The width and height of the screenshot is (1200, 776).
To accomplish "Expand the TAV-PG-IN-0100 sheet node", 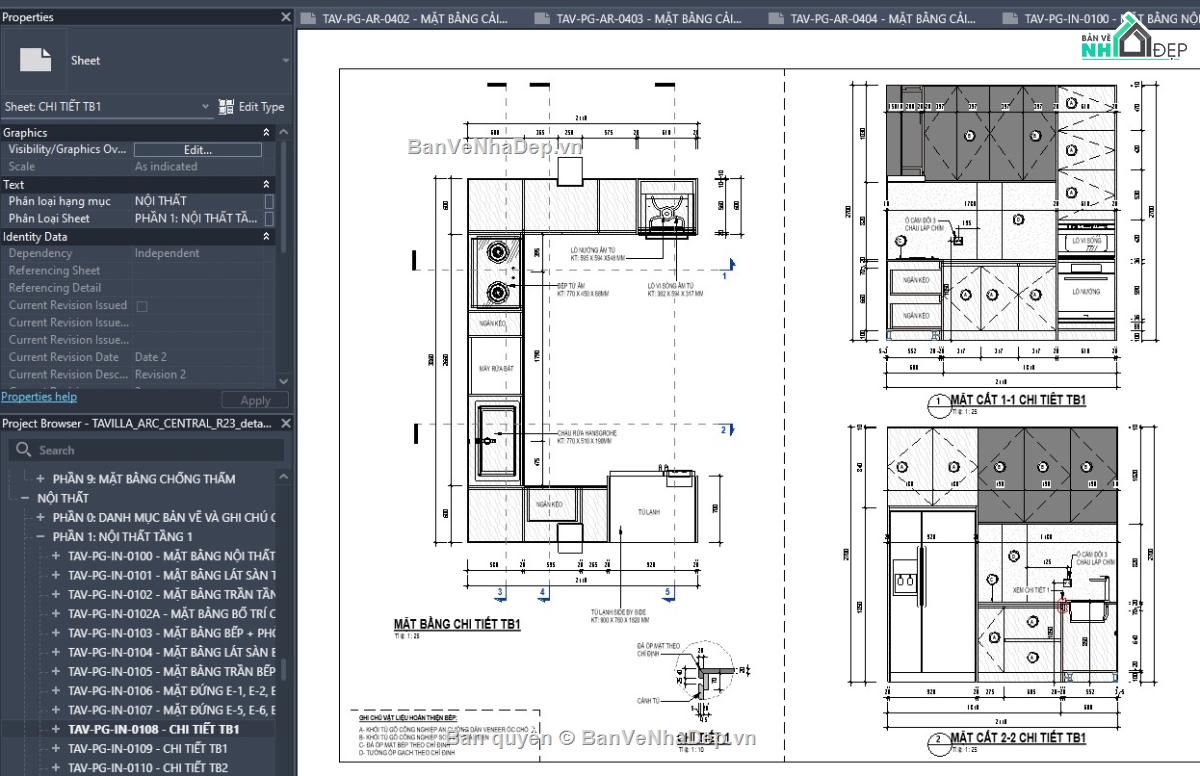I will coord(57,556).
